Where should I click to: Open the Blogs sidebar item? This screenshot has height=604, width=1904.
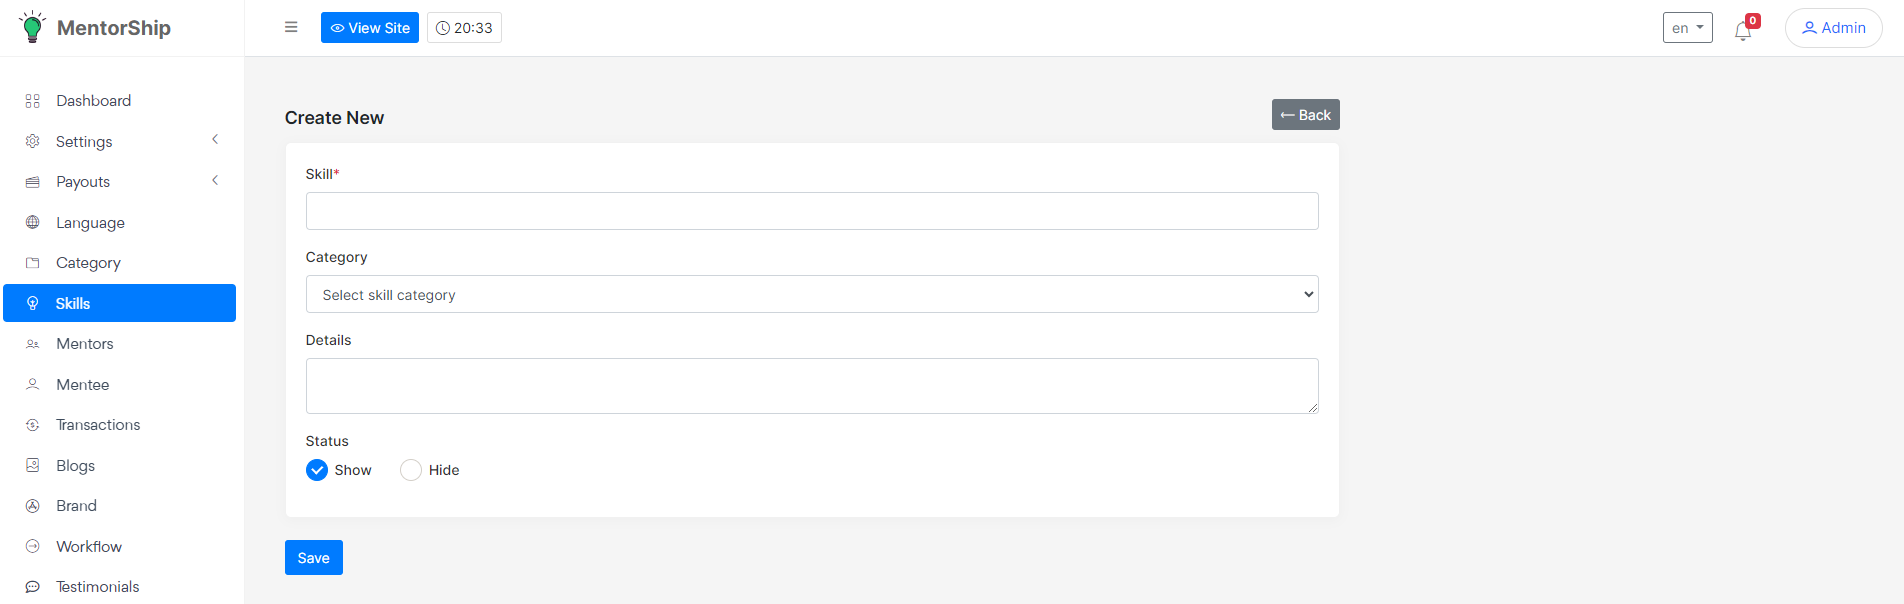tap(75, 466)
